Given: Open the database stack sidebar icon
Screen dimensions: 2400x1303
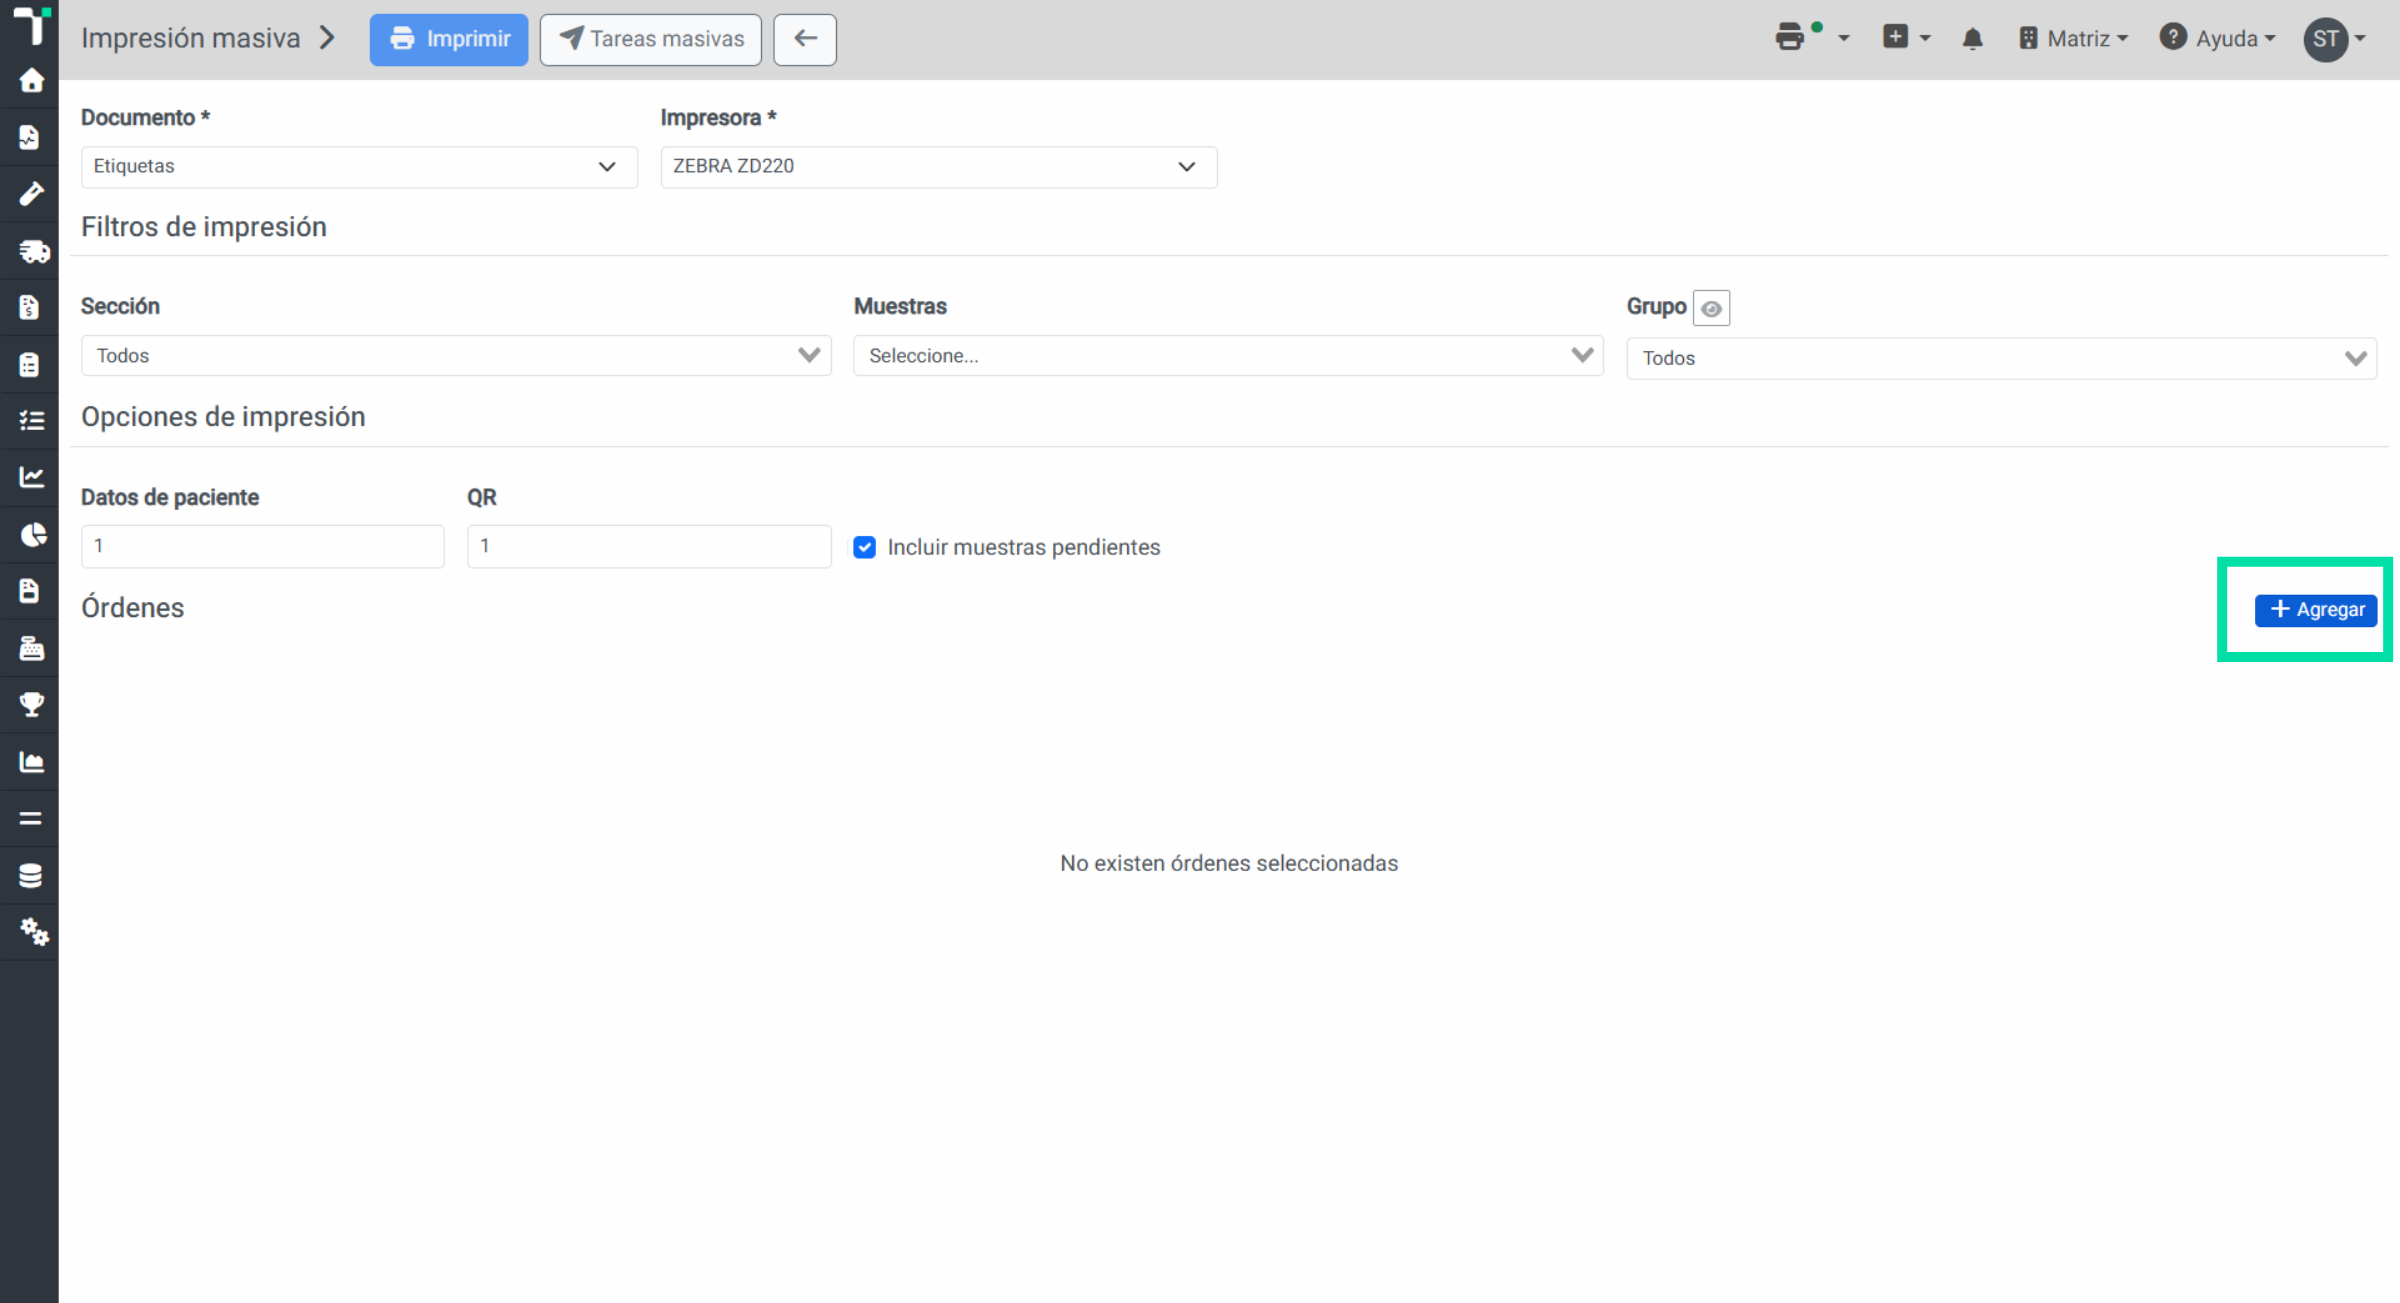Looking at the screenshot, I should tap(31, 875).
